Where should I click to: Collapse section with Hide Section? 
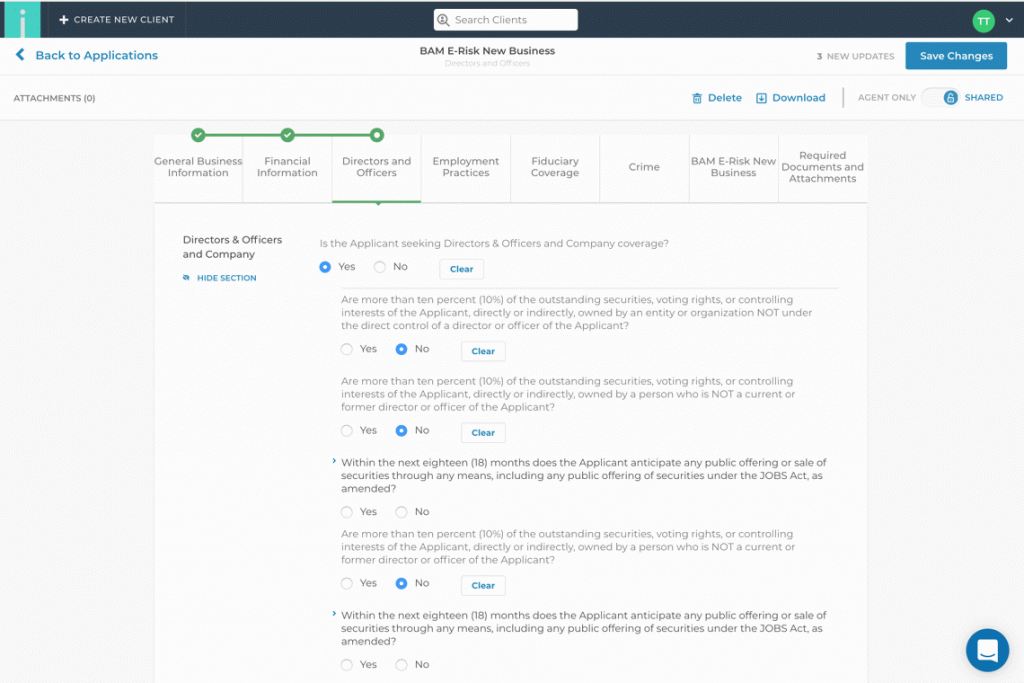[x=226, y=278]
